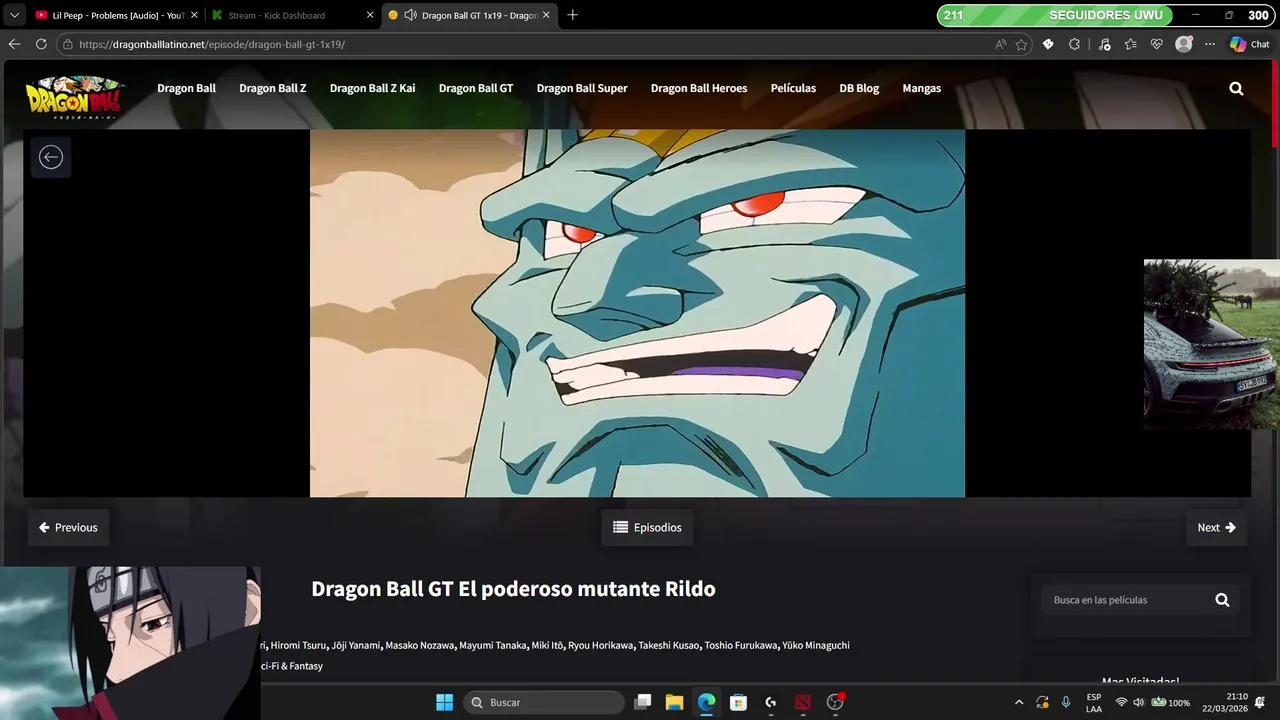Click the Windows taskbar Buscar box

point(544,702)
